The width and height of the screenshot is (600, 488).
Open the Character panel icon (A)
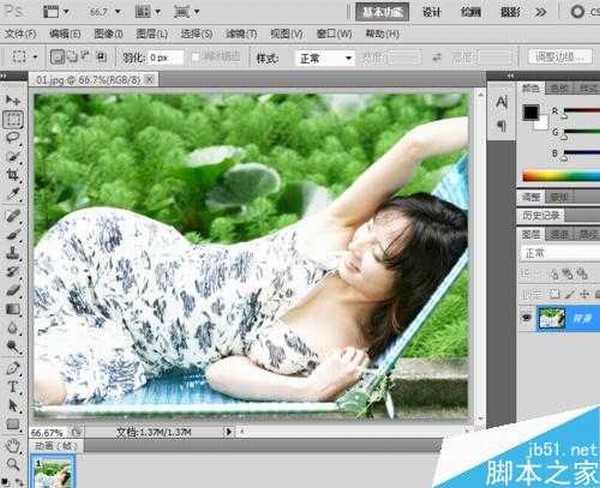502,103
